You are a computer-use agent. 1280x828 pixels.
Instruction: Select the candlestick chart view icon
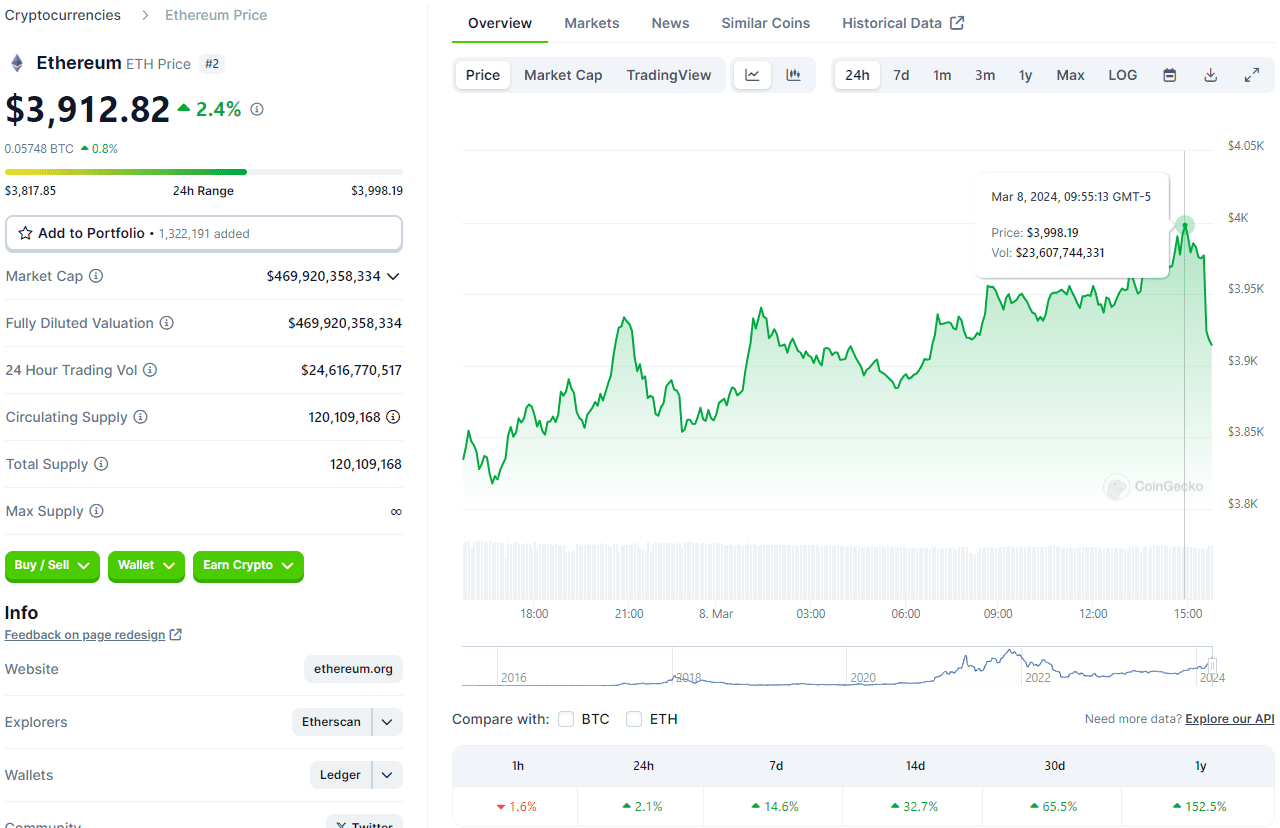[x=794, y=75]
